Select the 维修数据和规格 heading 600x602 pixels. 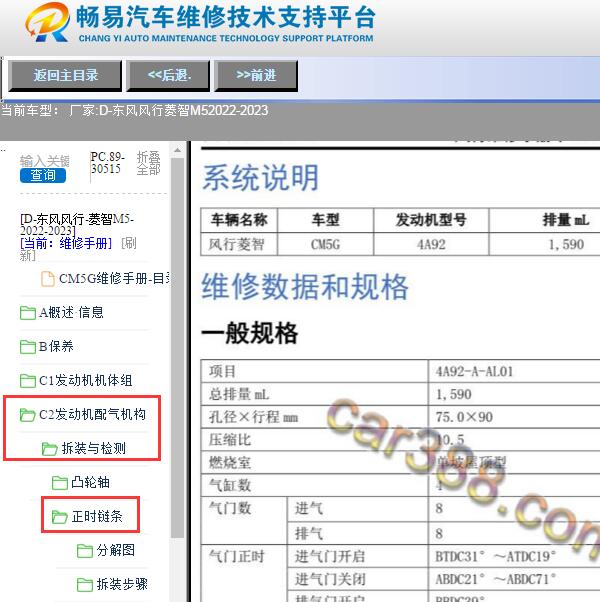(x=305, y=286)
